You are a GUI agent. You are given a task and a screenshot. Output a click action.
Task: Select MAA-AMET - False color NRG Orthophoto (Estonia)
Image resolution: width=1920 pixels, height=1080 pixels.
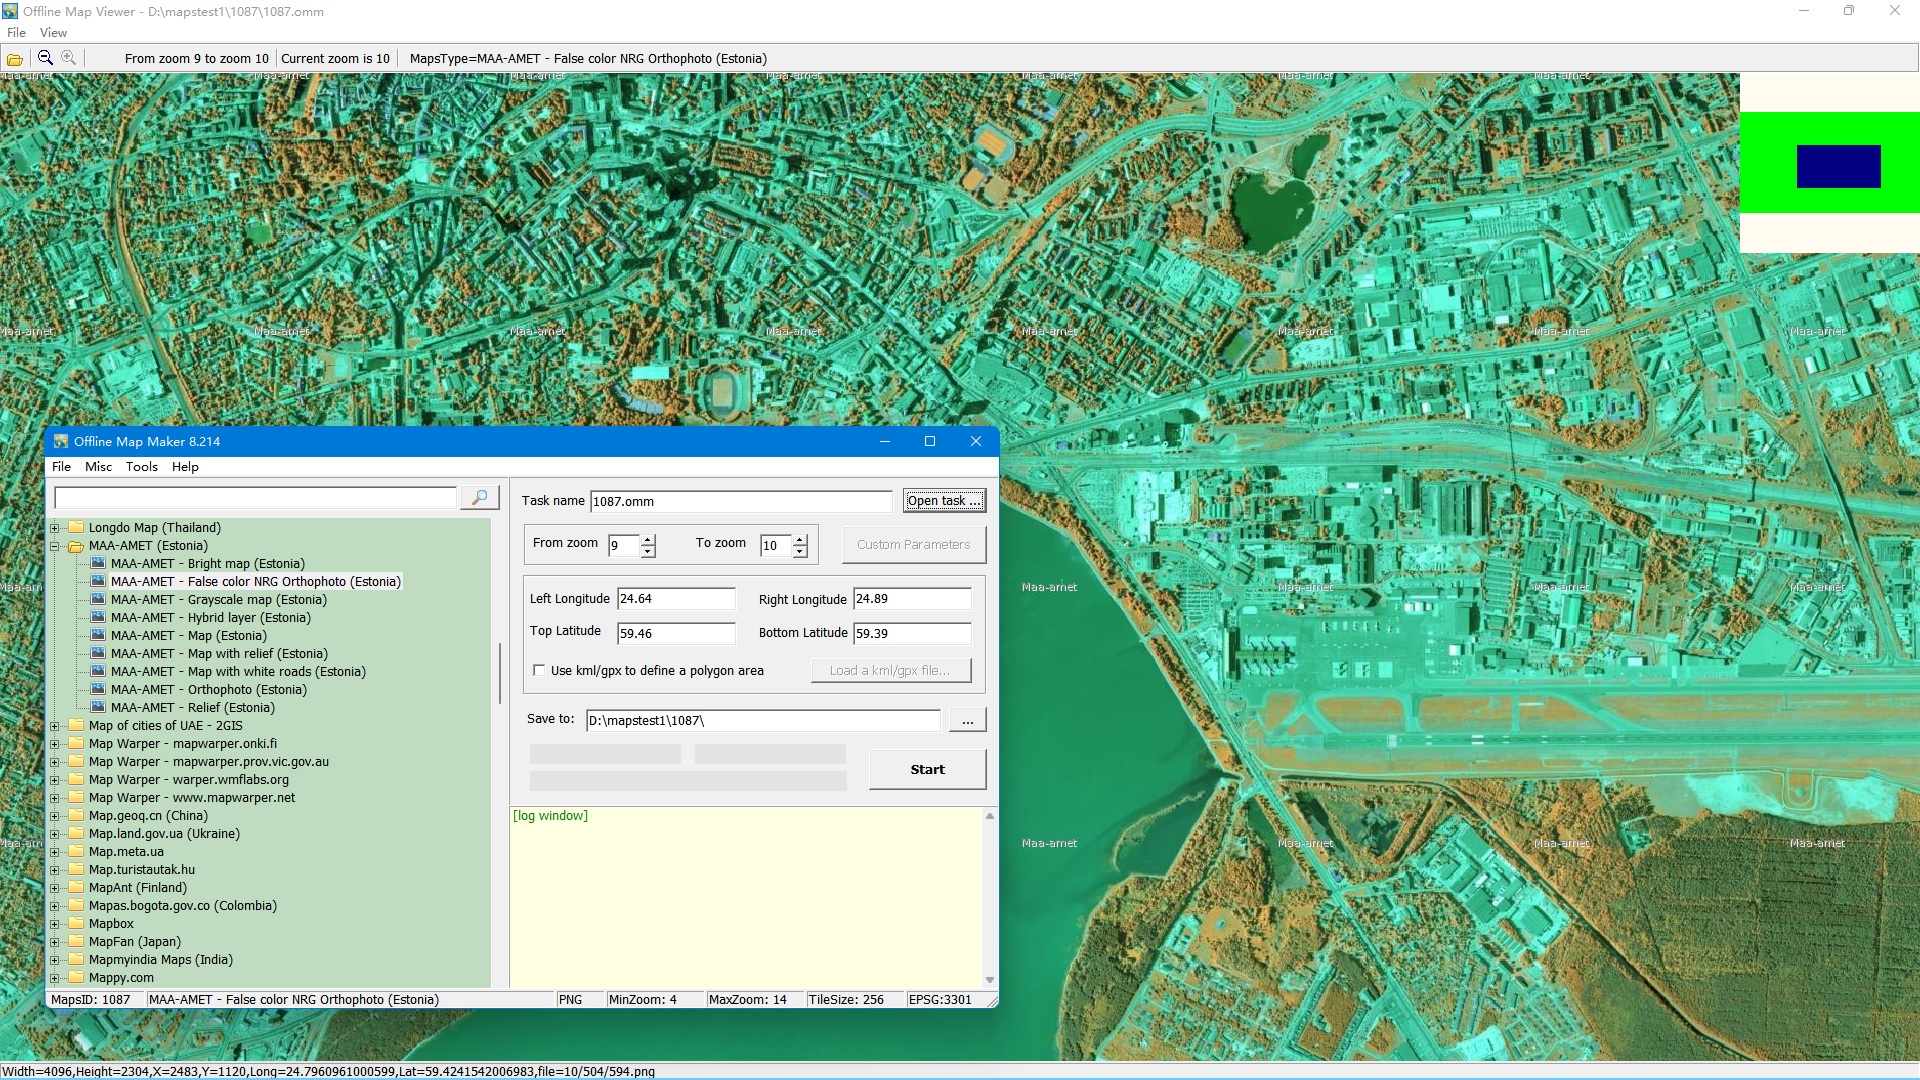255,582
